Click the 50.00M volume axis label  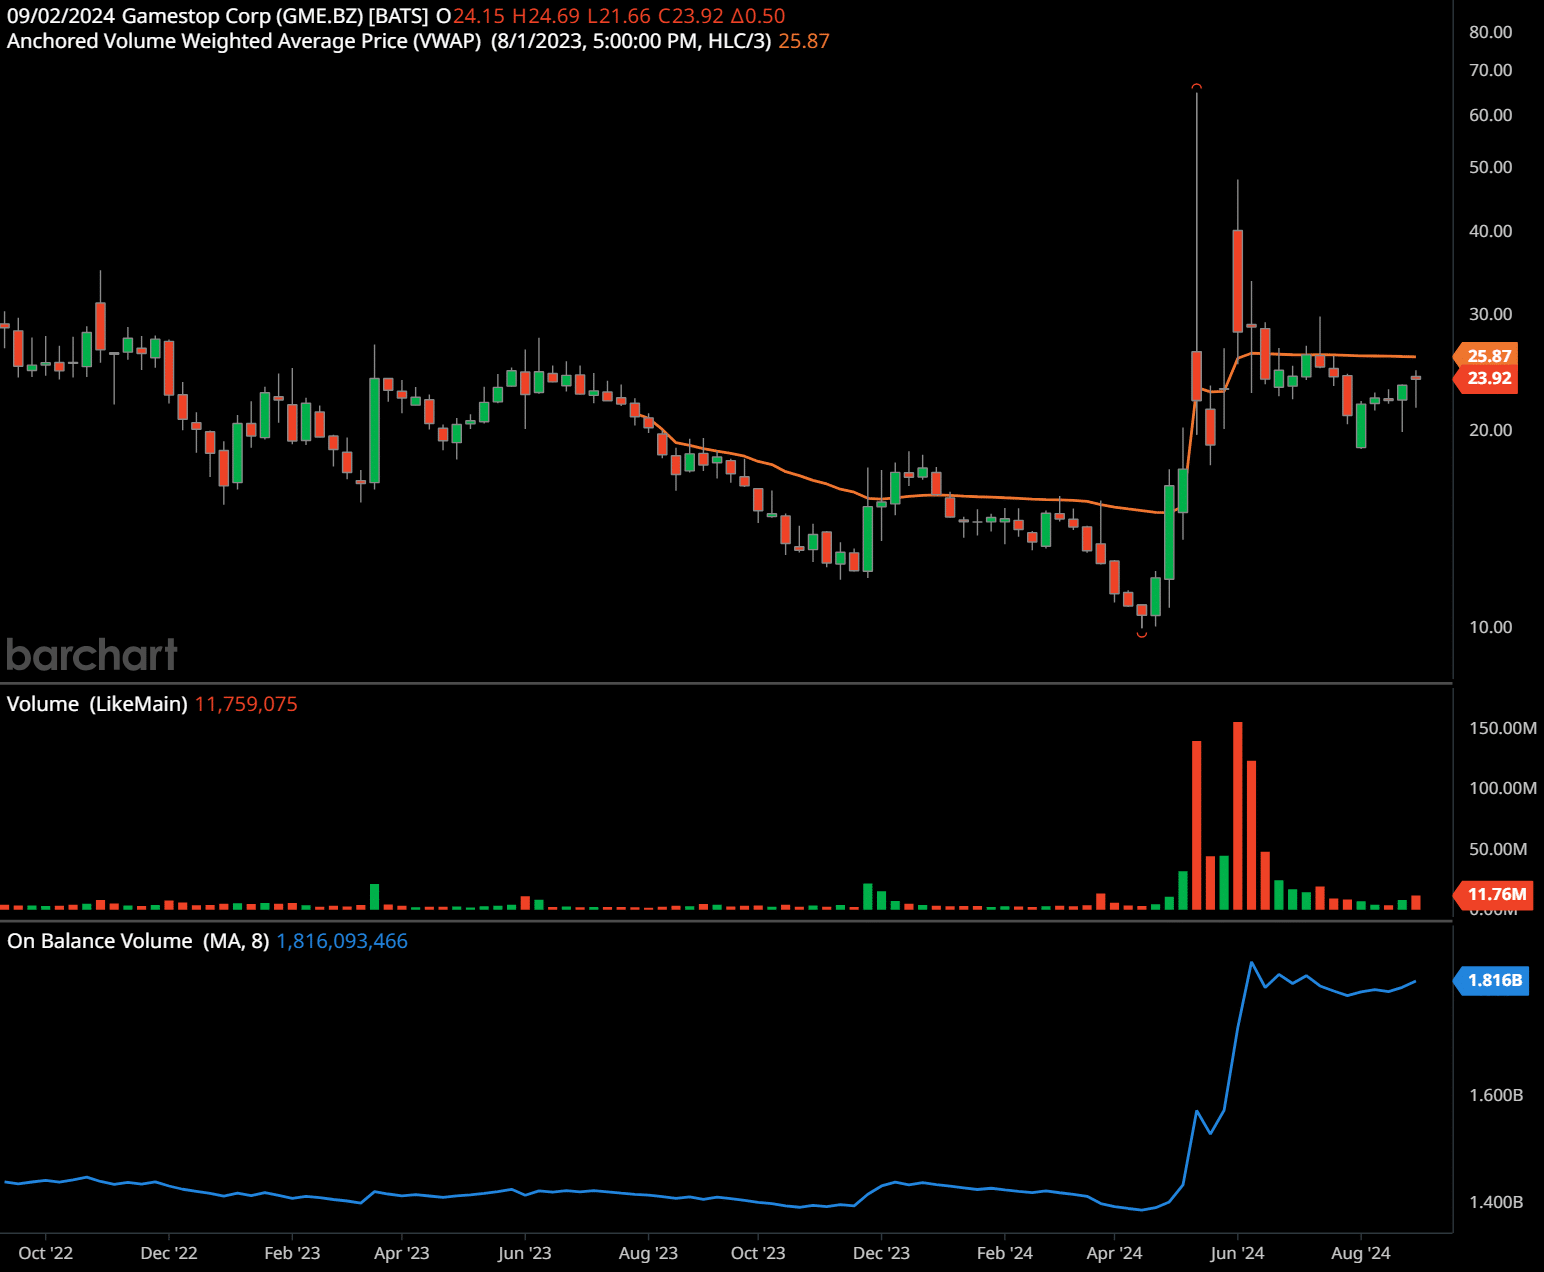[x=1498, y=849]
